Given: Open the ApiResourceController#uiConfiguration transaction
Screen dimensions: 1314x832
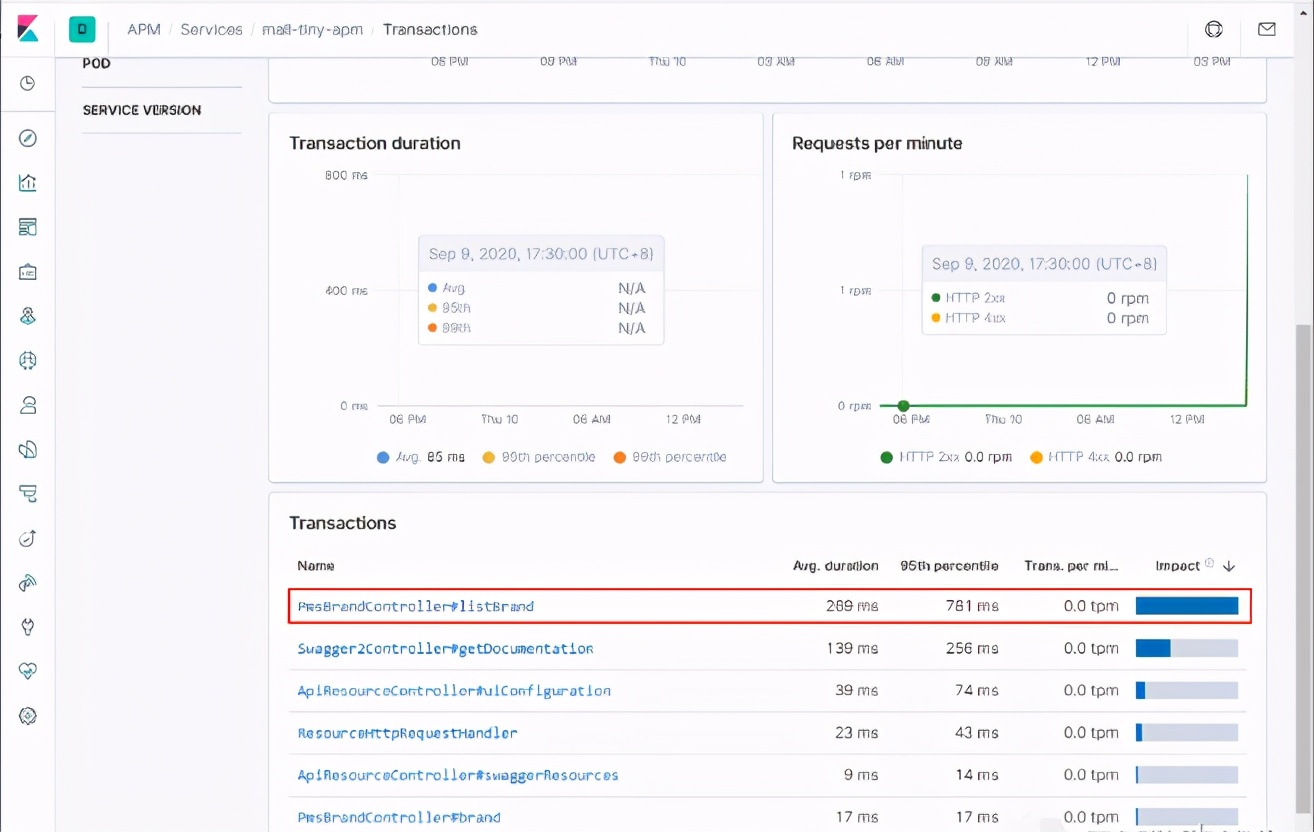Looking at the screenshot, I should coord(454,691).
